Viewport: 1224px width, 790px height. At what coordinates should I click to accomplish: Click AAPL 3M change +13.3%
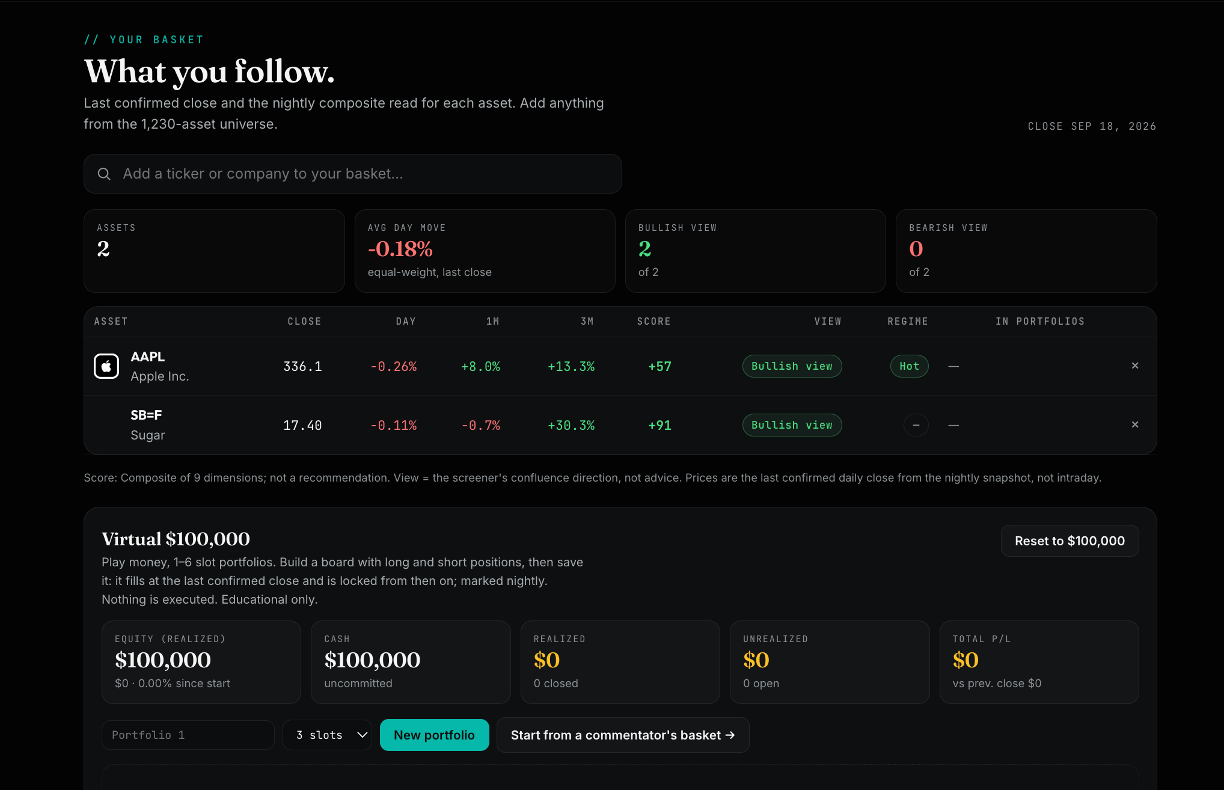(571, 367)
